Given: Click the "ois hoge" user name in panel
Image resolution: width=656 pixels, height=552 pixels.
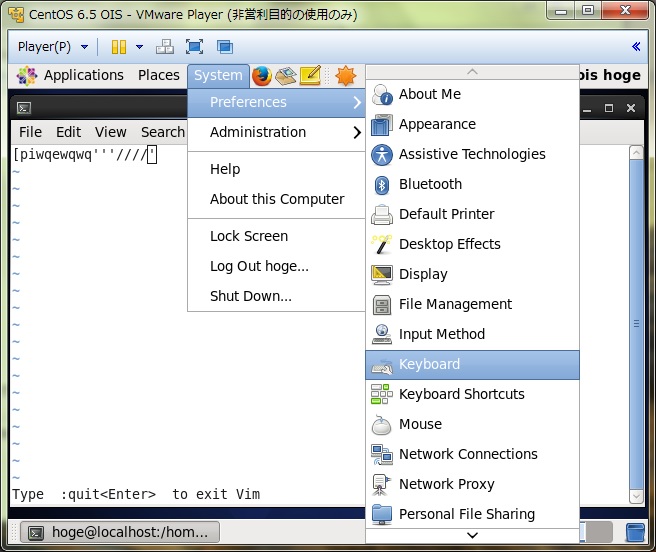Looking at the screenshot, I should tap(610, 75).
